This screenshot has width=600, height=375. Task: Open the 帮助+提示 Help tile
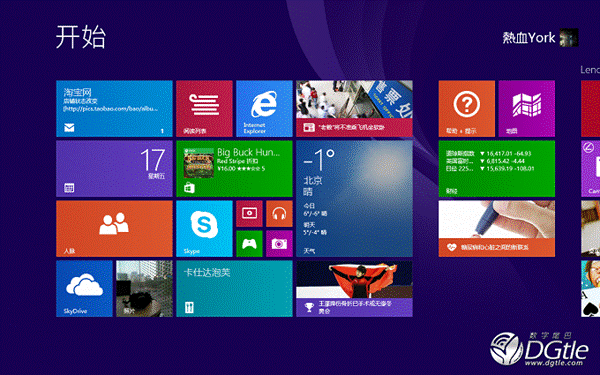(x=466, y=109)
